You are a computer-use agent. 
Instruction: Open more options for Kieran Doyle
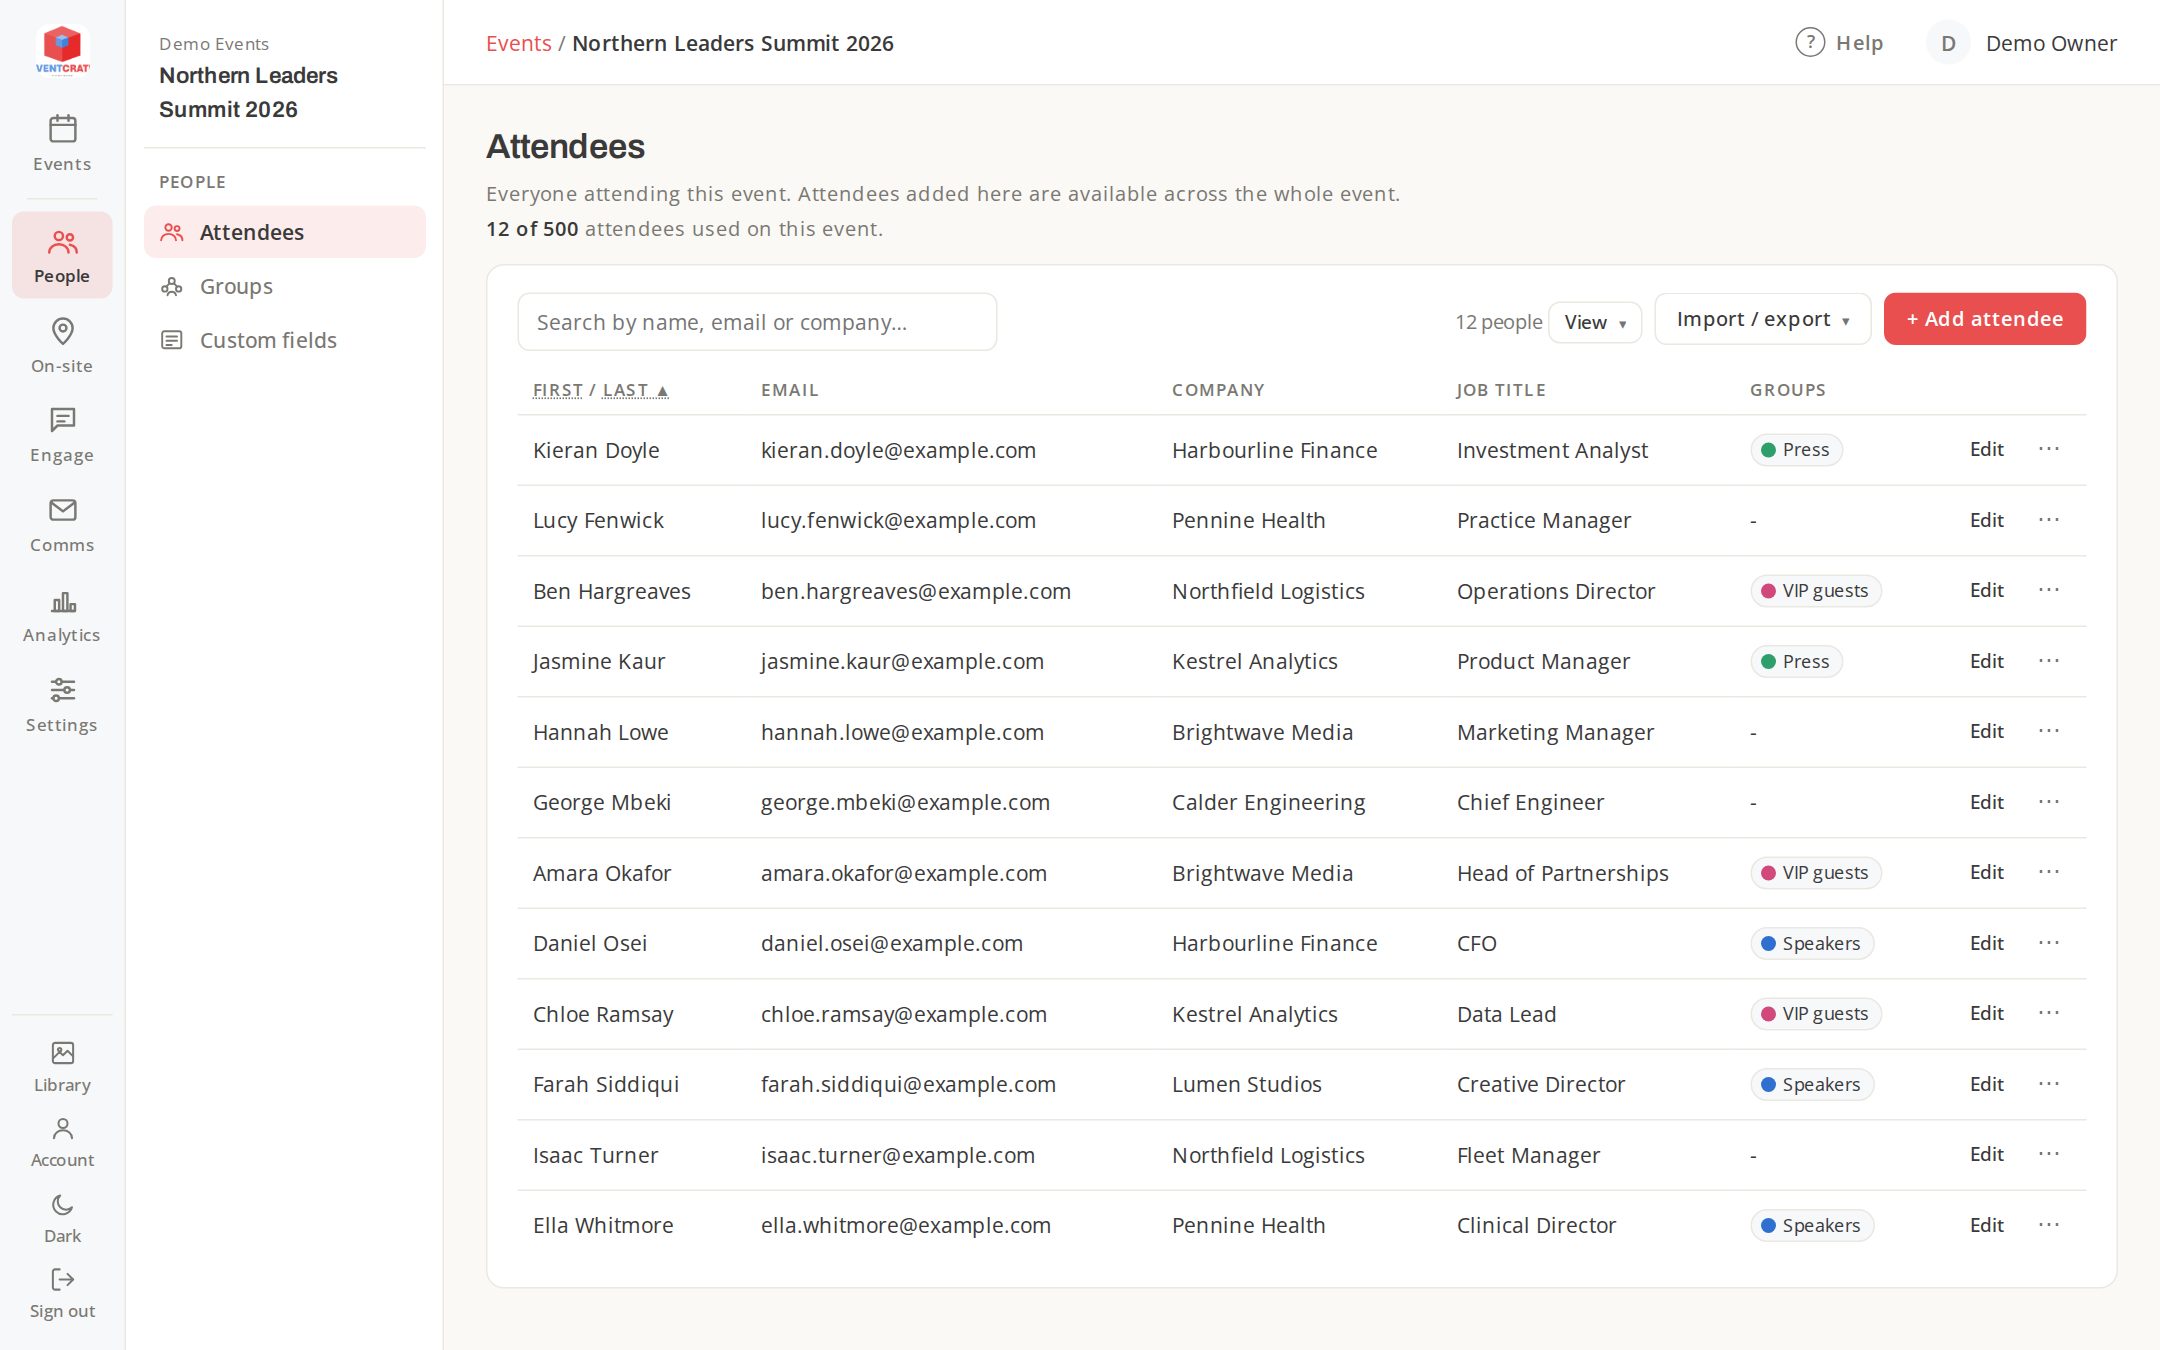[x=2049, y=449]
